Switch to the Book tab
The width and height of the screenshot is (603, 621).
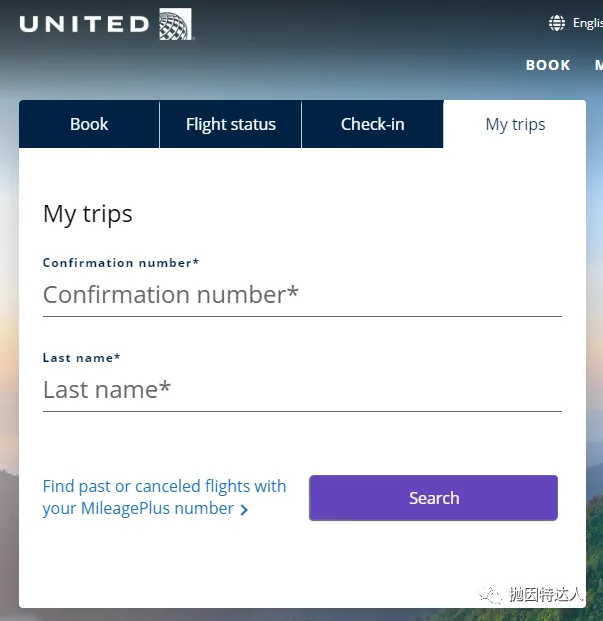[89, 124]
